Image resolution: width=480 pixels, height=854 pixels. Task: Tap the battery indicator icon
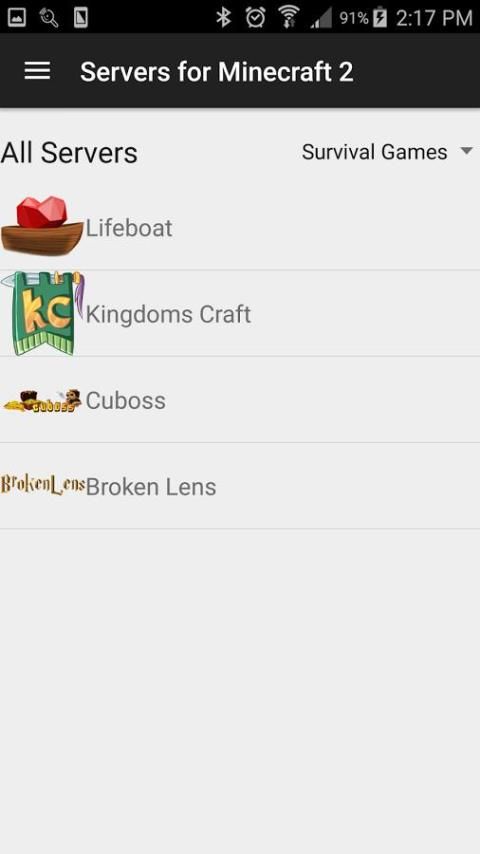[x=380, y=17]
